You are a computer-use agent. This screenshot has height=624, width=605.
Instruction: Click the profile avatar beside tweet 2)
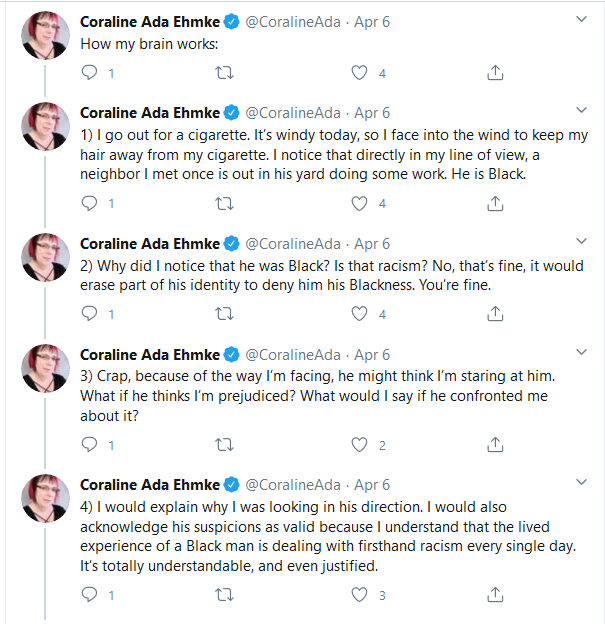click(x=45, y=257)
